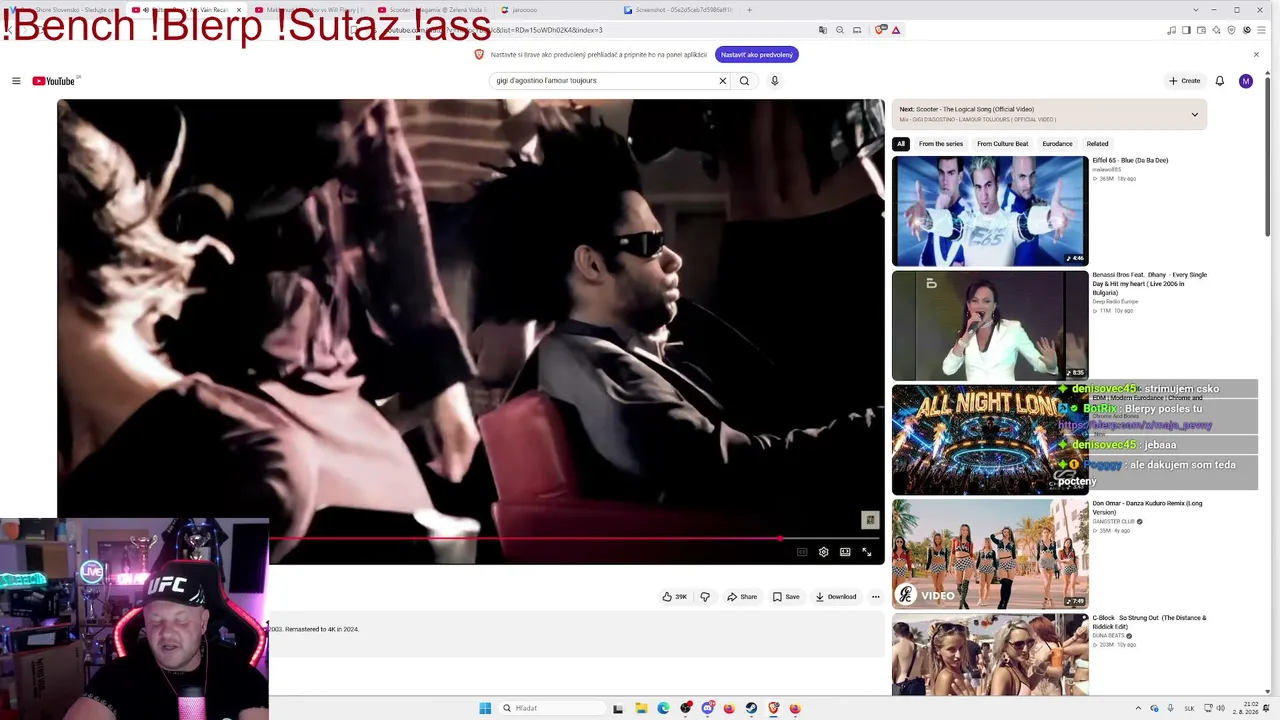Open the account avatar menu
Image resolution: width=1280 pixels, height=720 pixels.
(x=1246, y=81)
